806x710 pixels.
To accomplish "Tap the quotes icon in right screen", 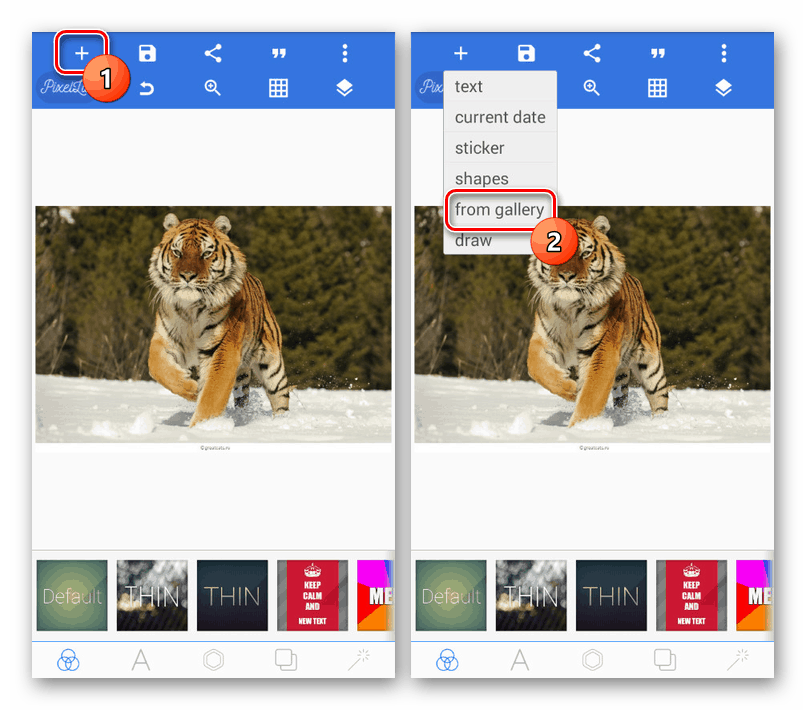I will click(657, 53).
